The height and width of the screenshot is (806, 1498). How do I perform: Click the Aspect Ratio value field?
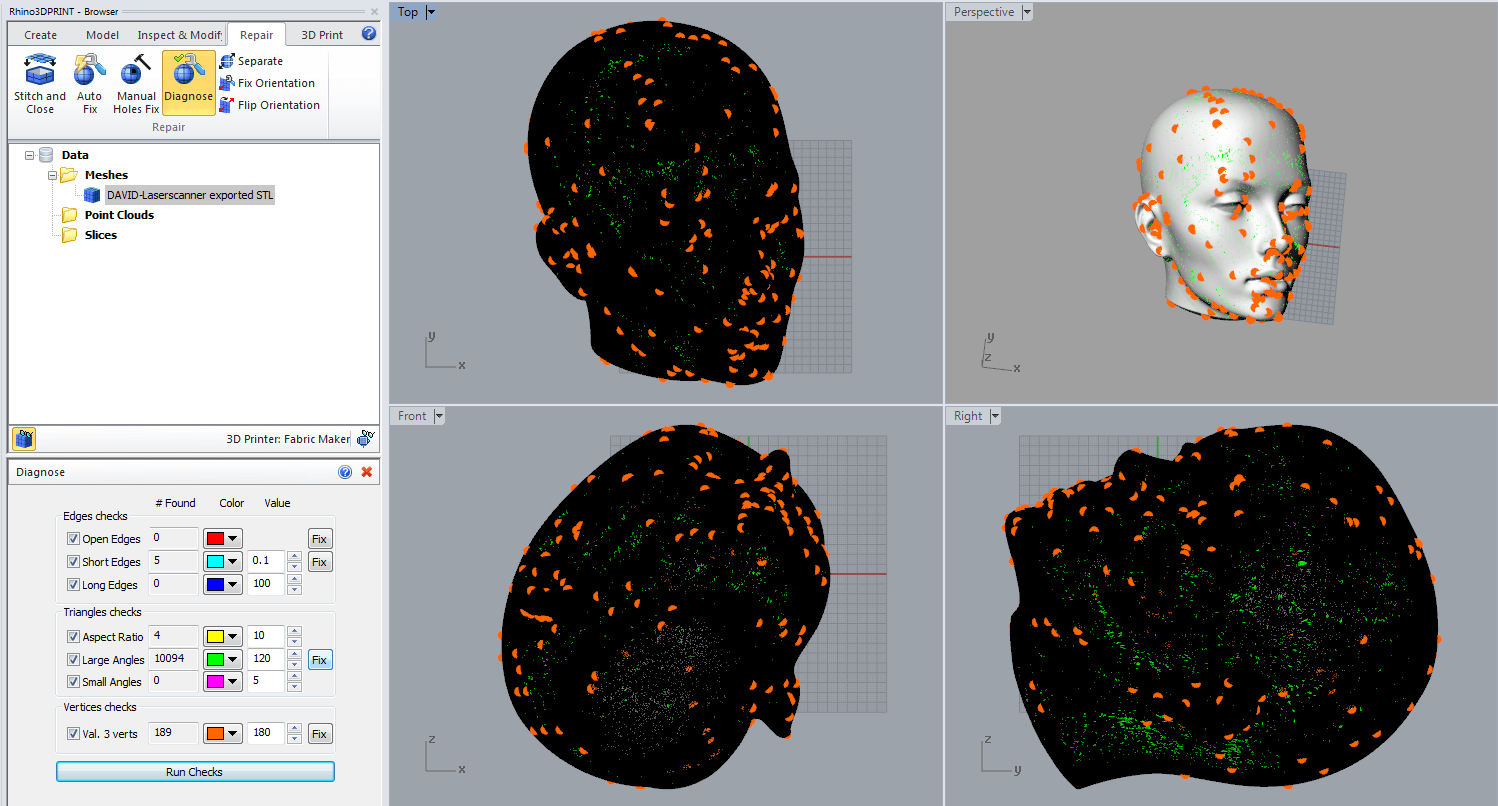[x=265, y=637]
